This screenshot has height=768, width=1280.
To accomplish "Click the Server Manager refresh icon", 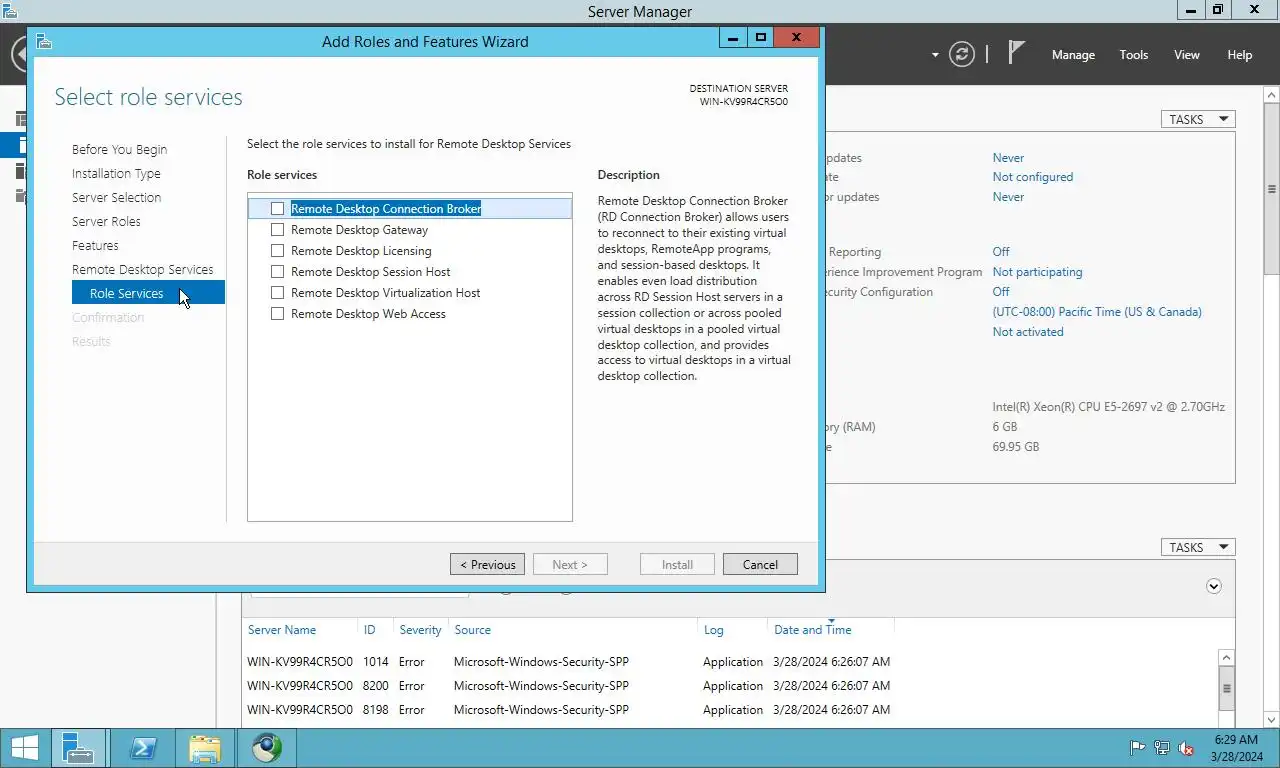I will tap(962, 54).
